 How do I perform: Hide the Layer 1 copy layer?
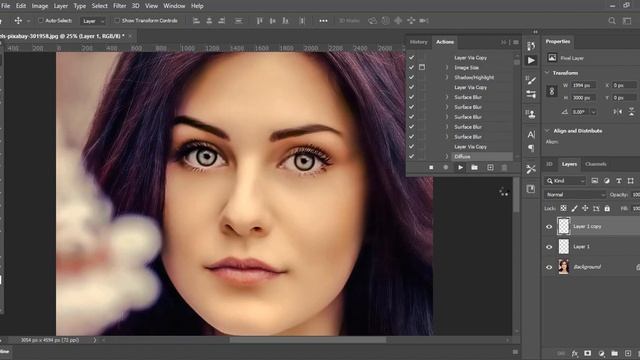[x=549, y=227]
